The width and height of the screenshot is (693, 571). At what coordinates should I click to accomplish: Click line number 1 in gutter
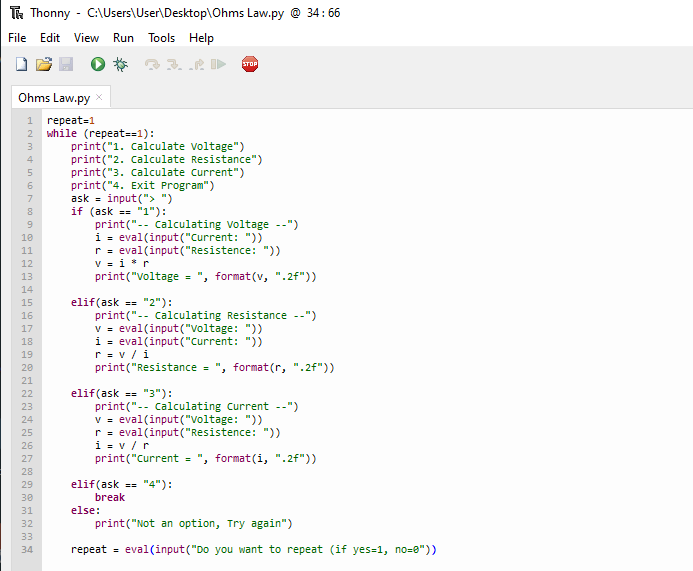click(30, 121)
